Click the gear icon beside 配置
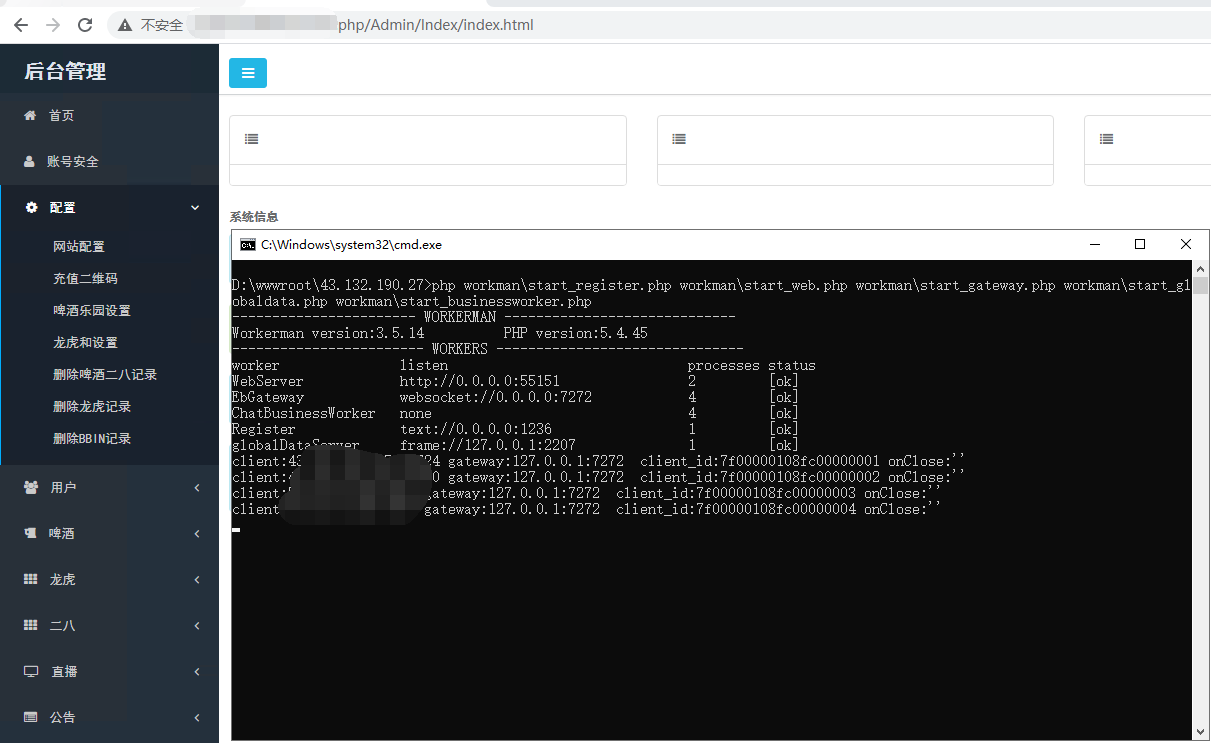Screen dimensions: 1211x743 click(x=31, y=208)
